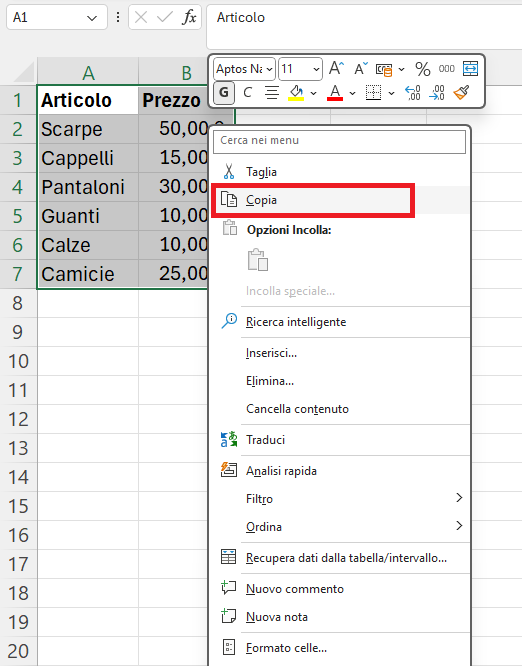Screen dimensions: 522x666
Task: Apply percent style from mini toolbar
Action: point(423,69)
